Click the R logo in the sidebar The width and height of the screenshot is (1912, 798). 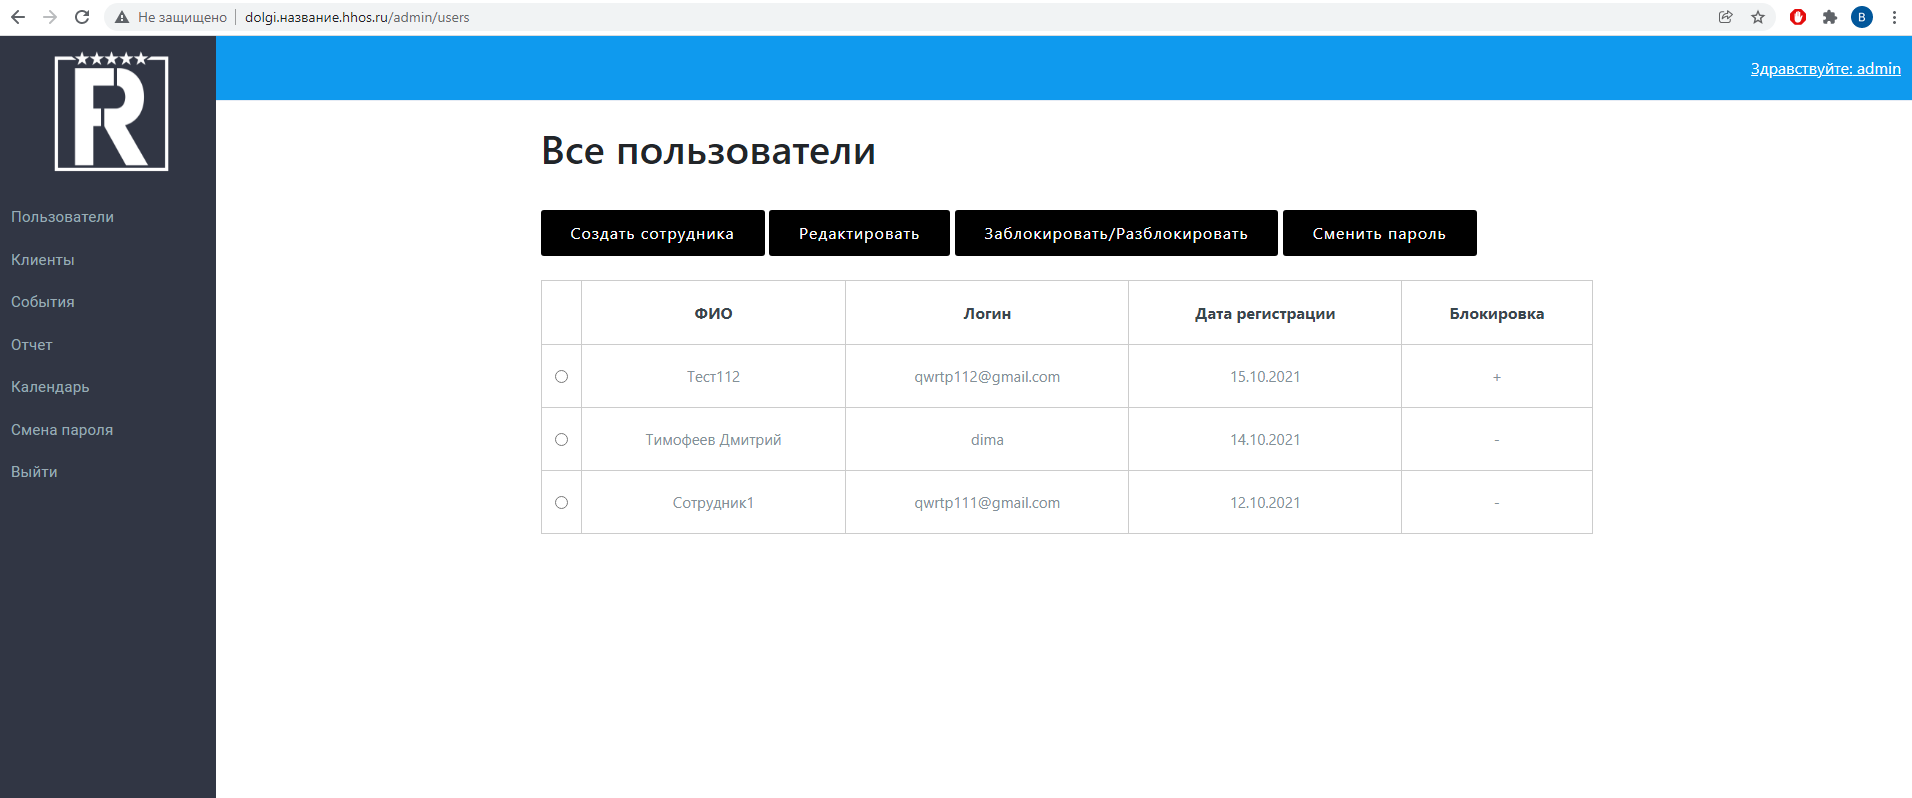click(x=111, y=111)
